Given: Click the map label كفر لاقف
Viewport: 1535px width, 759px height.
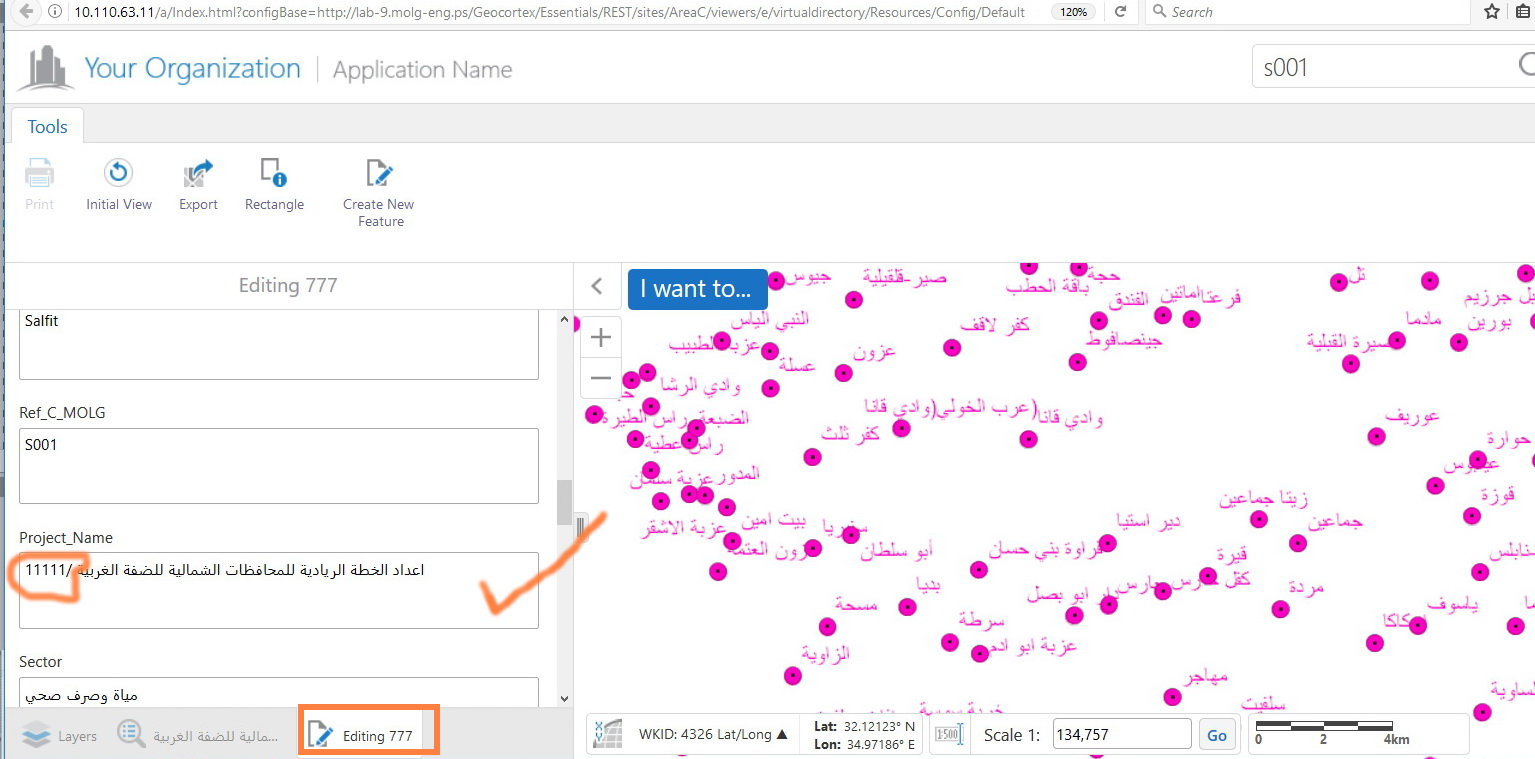Looking at the screenshot, I should [x=994, y=325].
